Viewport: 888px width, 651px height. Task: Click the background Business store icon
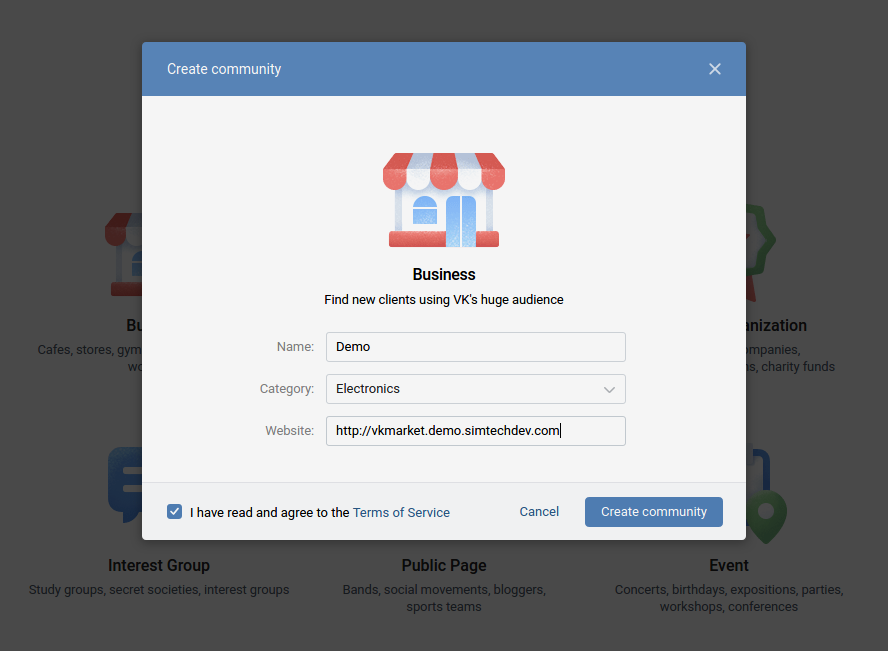[123, 255]
